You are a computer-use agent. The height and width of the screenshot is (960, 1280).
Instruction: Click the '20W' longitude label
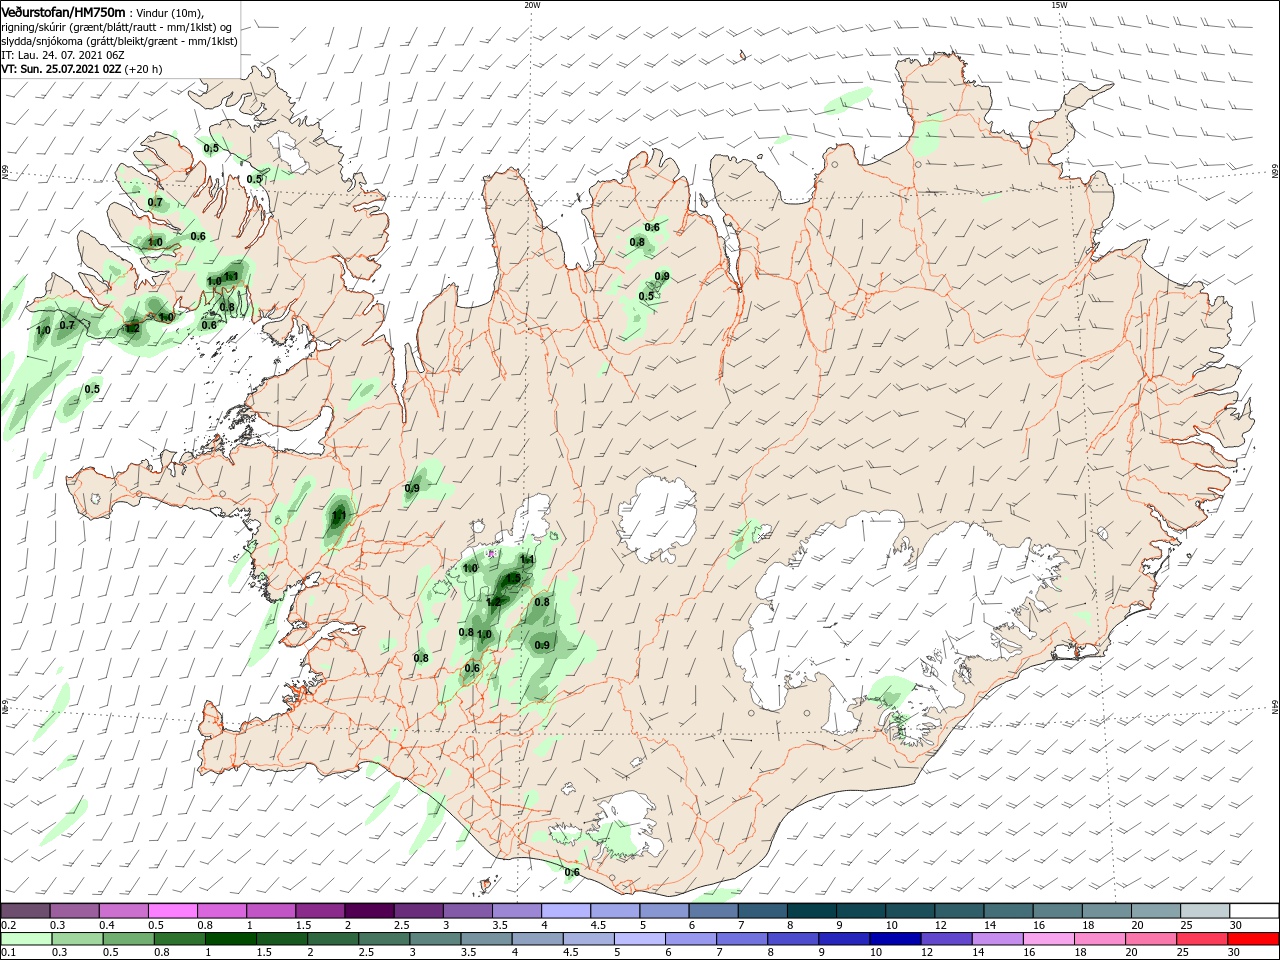[x=532, y=5]
